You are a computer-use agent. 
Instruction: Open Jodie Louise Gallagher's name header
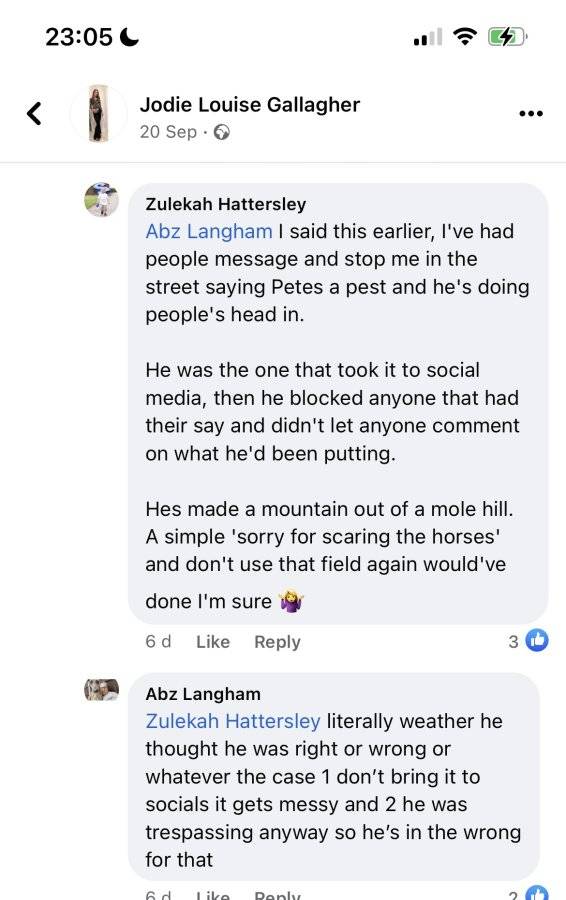click(250, 104)
